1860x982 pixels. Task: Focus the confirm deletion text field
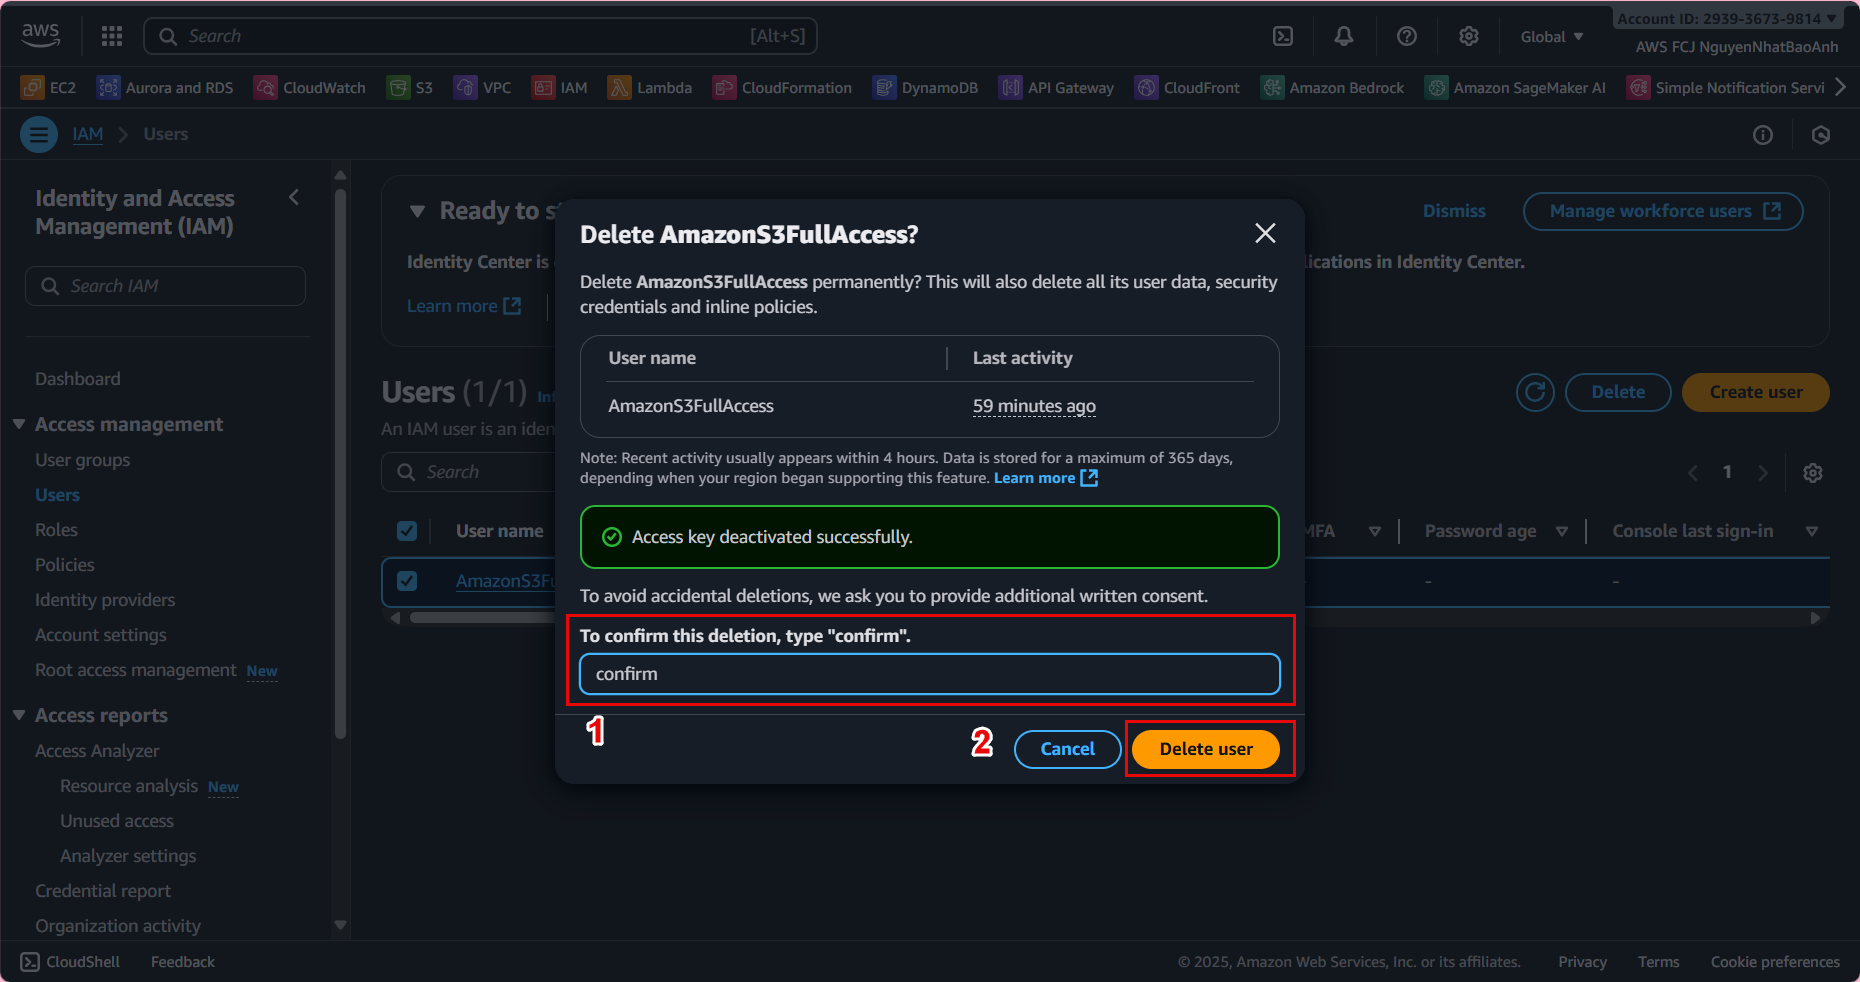click(929, 674)
